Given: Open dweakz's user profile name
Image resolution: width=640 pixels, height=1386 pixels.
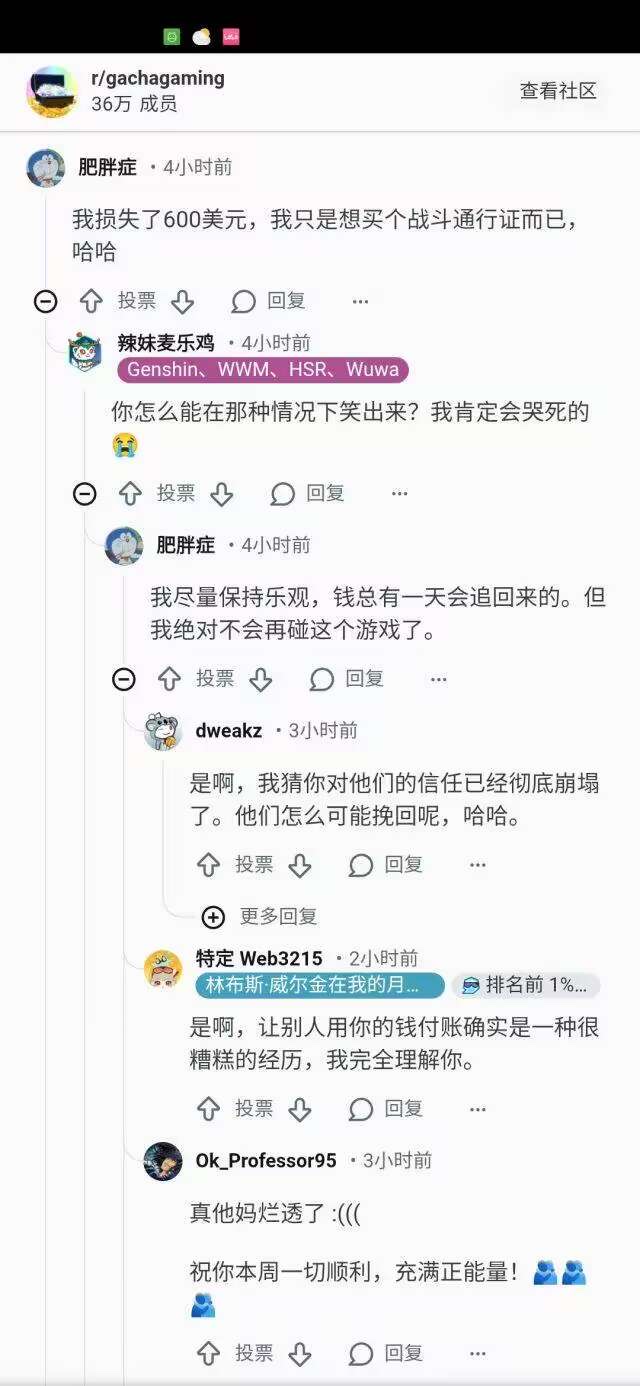Looking at the screenshot, I should point(229,731).
